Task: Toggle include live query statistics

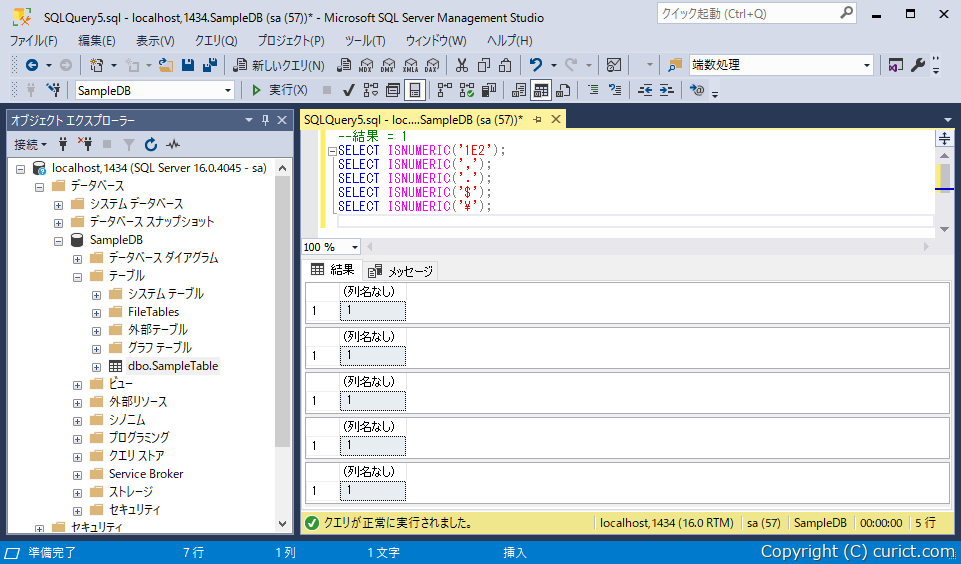Action: tap(467, 91)
